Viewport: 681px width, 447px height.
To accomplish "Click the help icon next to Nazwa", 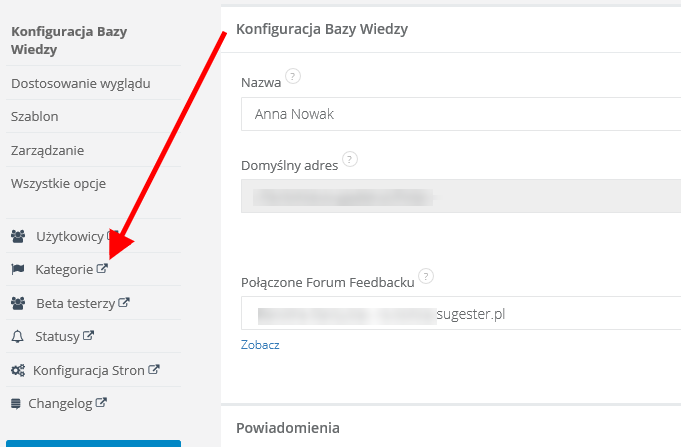I will tap(293, 76).
